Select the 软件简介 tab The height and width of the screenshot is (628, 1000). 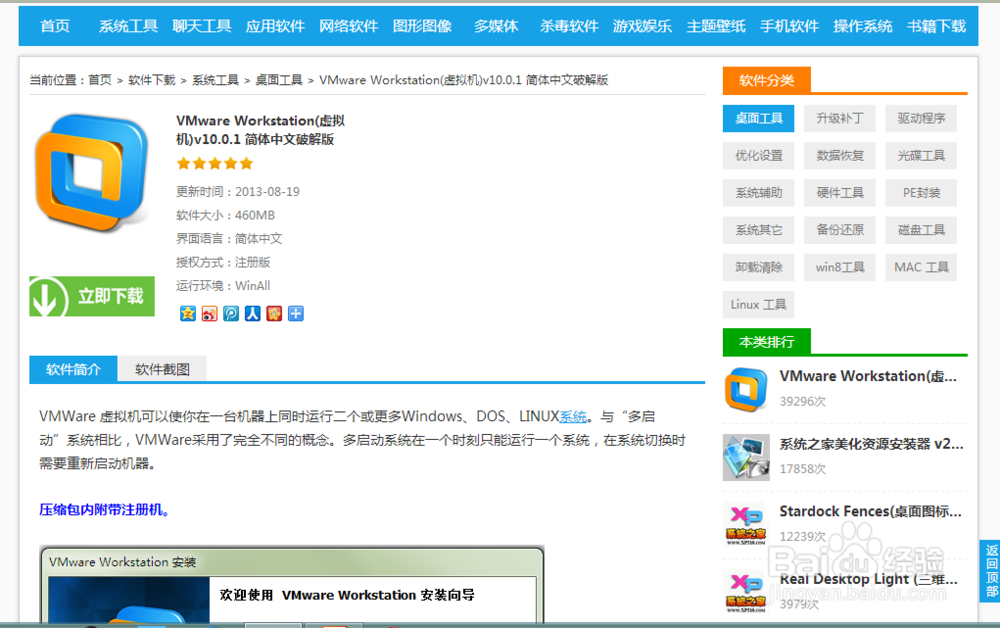[x=73, y=369]
